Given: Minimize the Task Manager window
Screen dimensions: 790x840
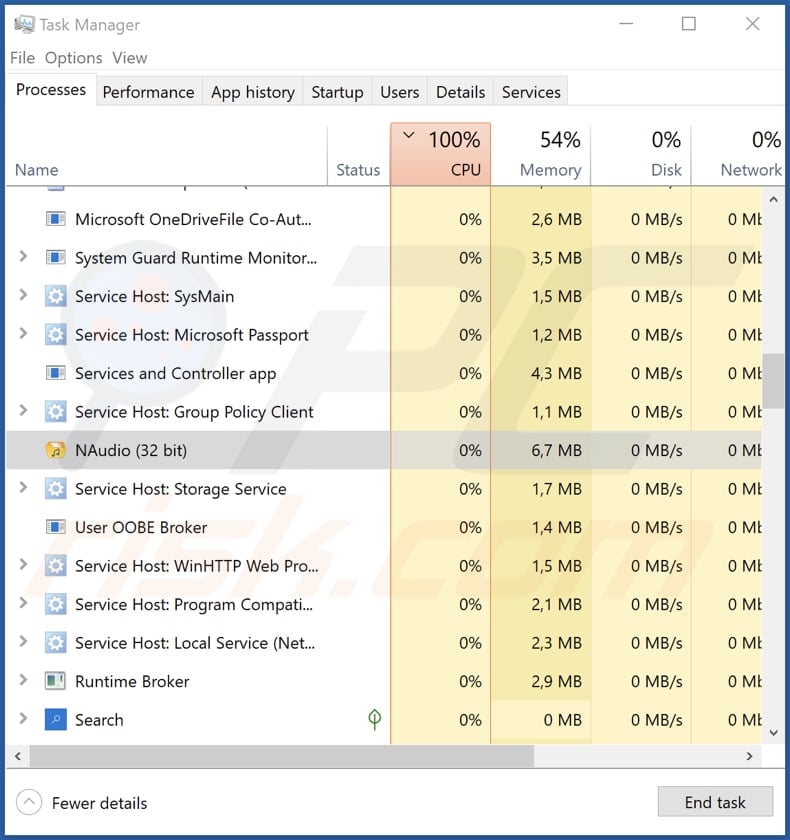Looking at the screenshot, I should (x=626, y=24).
